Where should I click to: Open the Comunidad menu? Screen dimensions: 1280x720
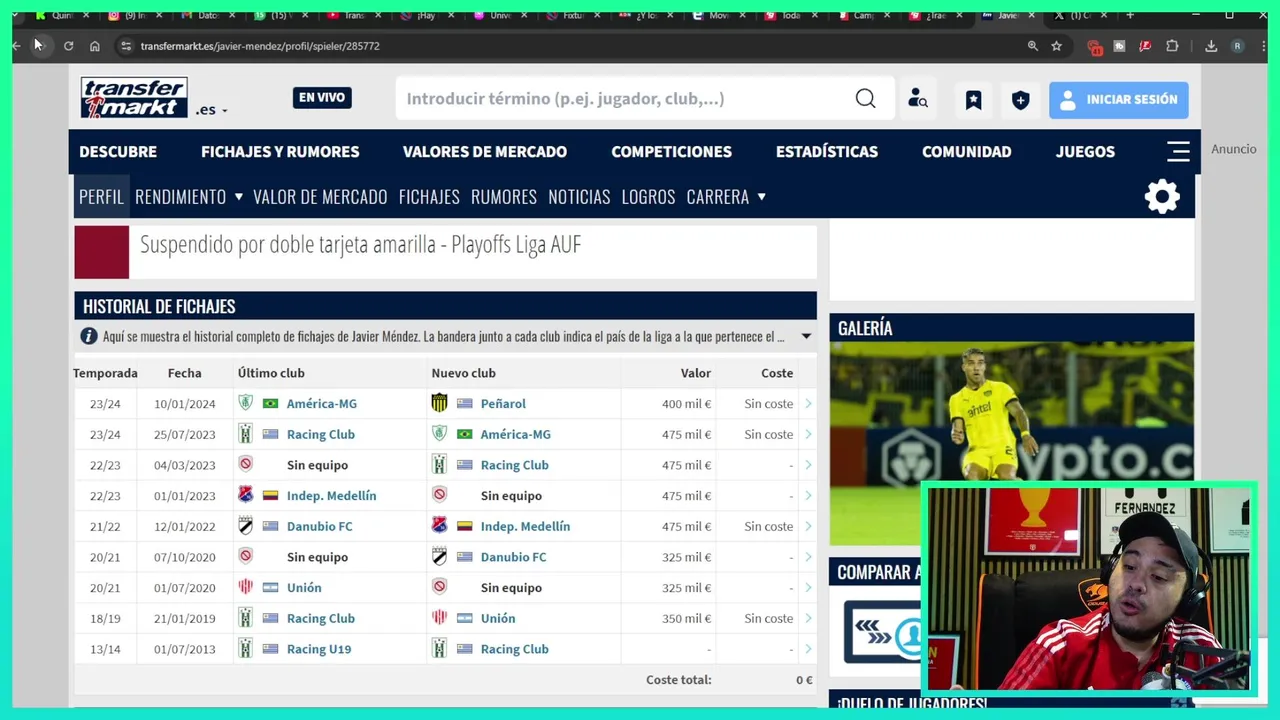click(967, 152)
